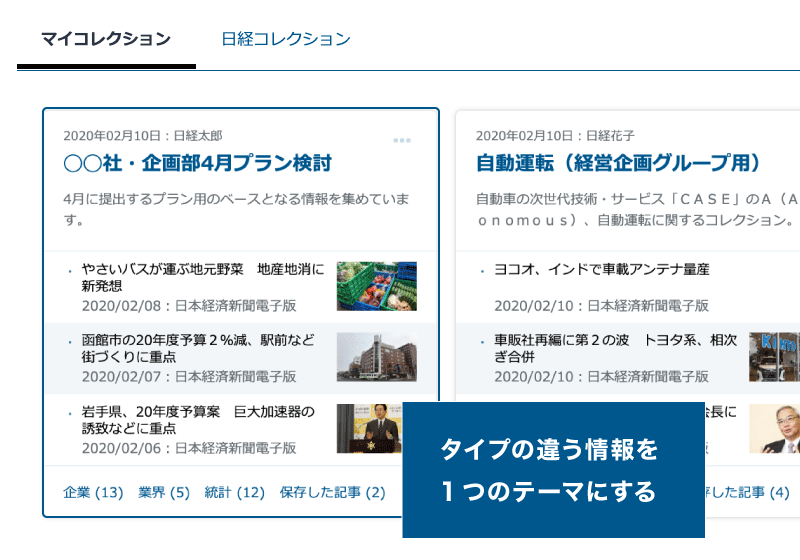Switch to the マイコレクション tab
The width and height of the screenshot is (800, 560).
coord(106,39)
